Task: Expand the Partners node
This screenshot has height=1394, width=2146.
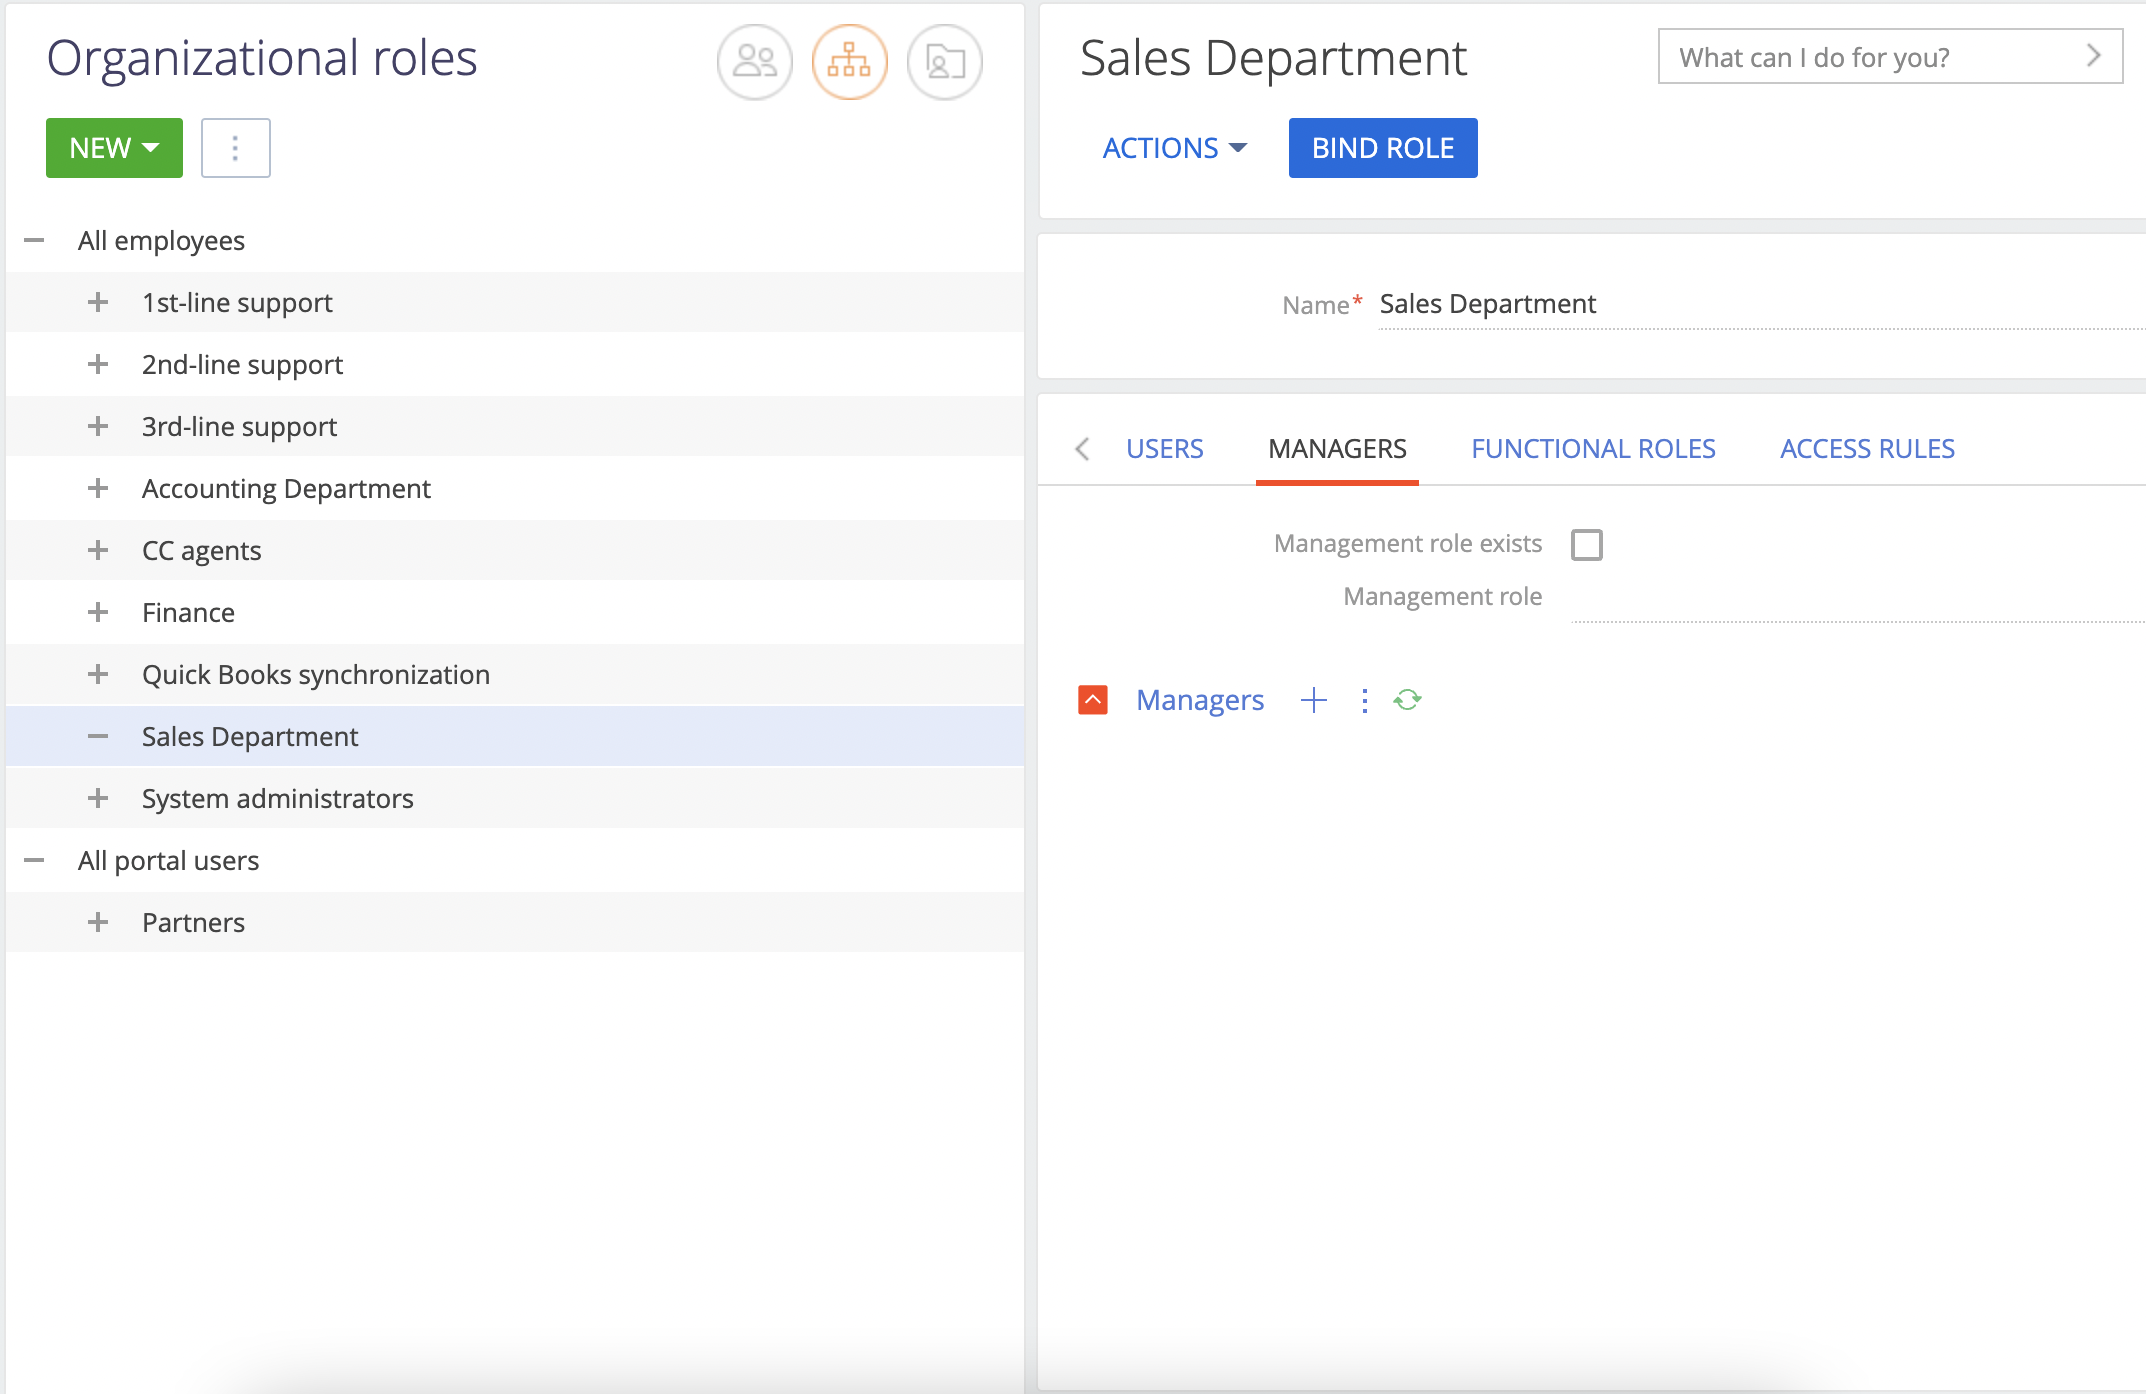Action: pos(98,922)
